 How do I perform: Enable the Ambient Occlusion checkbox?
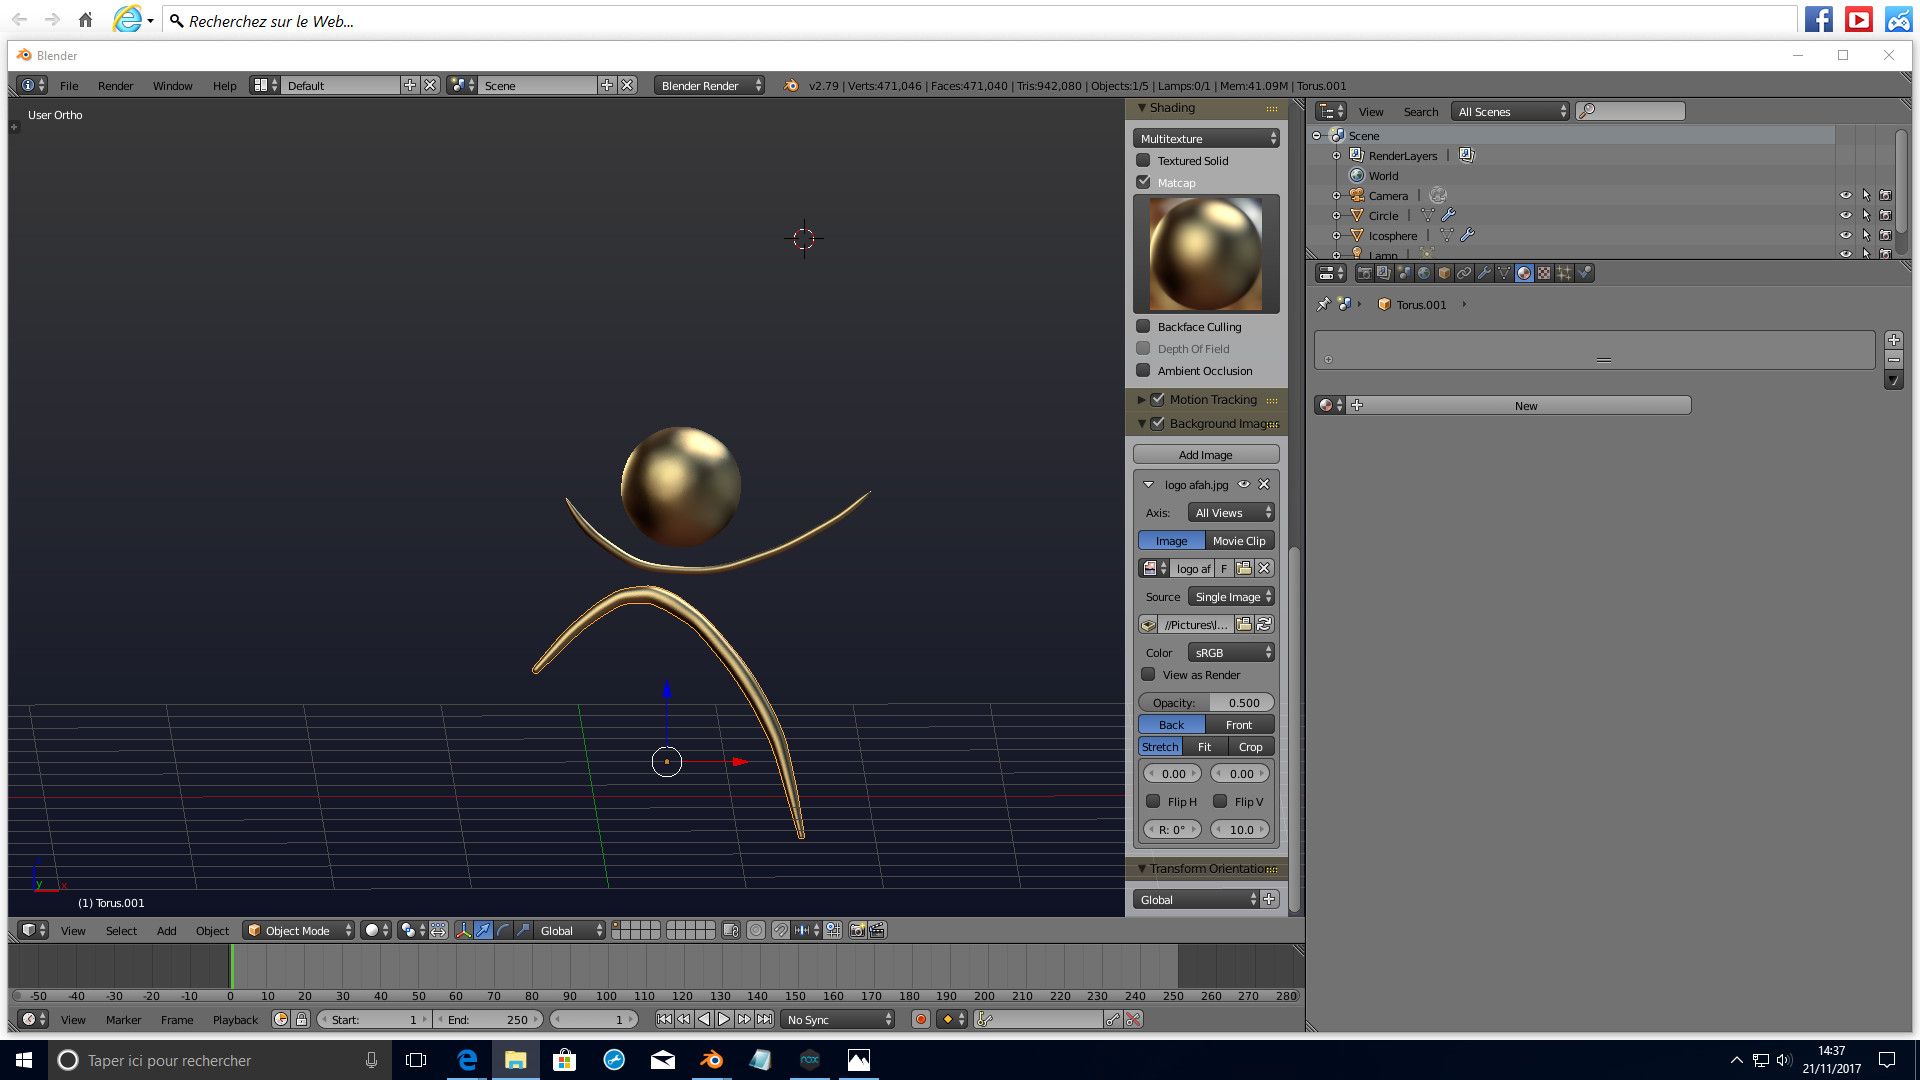pyautogui.click(x=1144, y=371)
